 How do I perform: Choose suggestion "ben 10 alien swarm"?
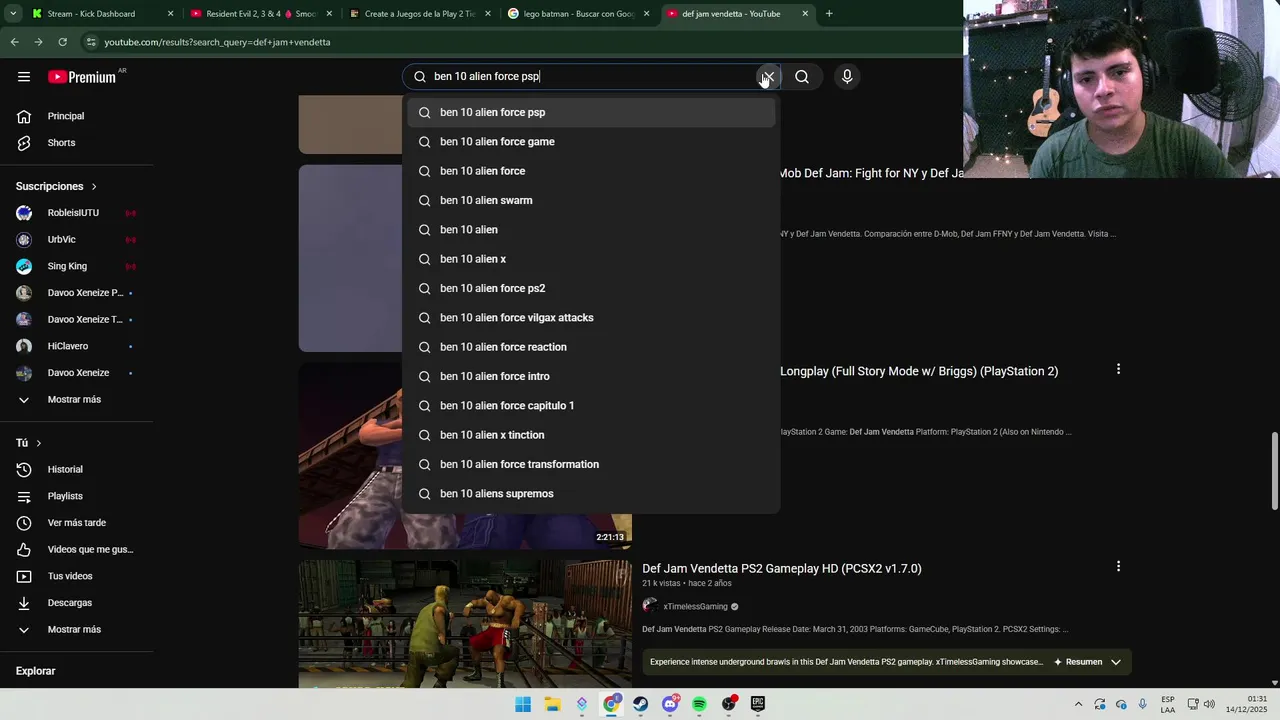tap(591, 200)
